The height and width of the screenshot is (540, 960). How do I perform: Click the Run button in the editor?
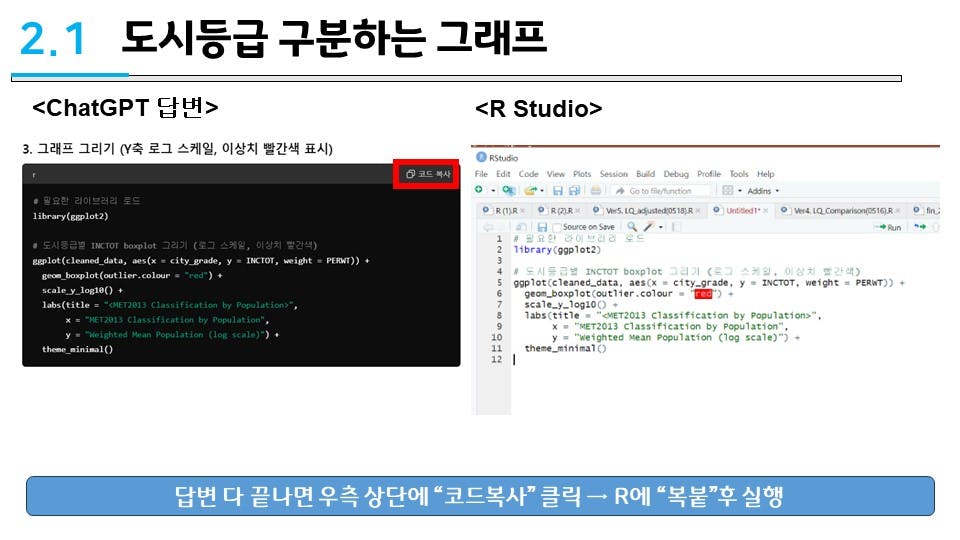[x=887, y=227]
